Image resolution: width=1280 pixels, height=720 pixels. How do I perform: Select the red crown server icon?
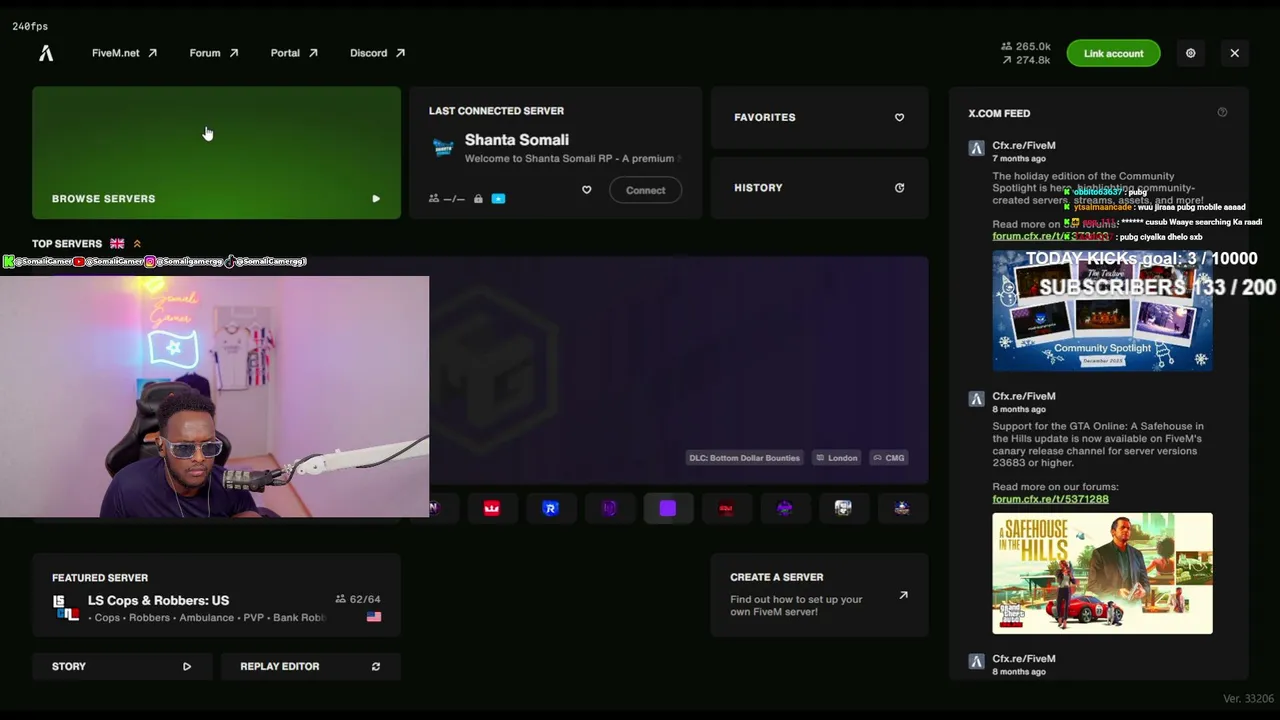pos(492,508)
